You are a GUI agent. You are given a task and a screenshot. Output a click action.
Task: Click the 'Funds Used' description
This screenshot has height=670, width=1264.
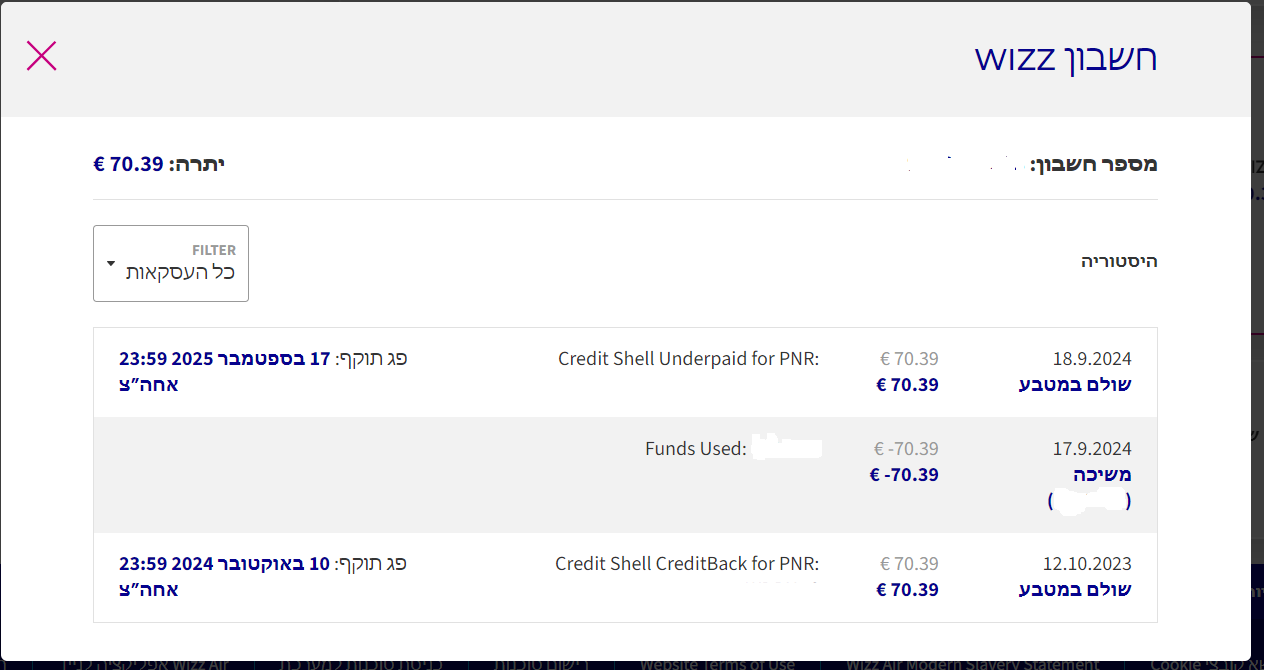pos(696,449)
